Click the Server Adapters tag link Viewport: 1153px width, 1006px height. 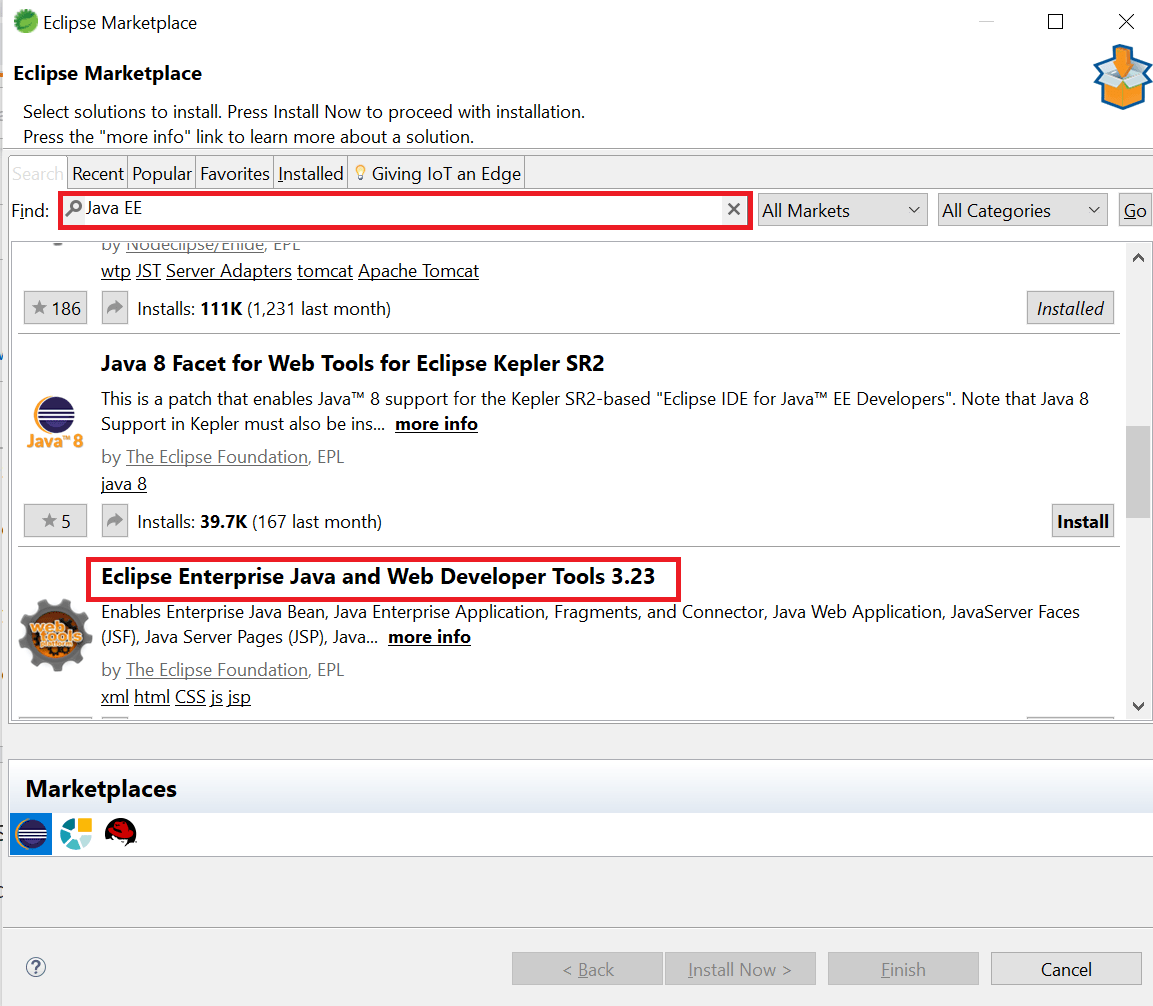pos(229,271)
